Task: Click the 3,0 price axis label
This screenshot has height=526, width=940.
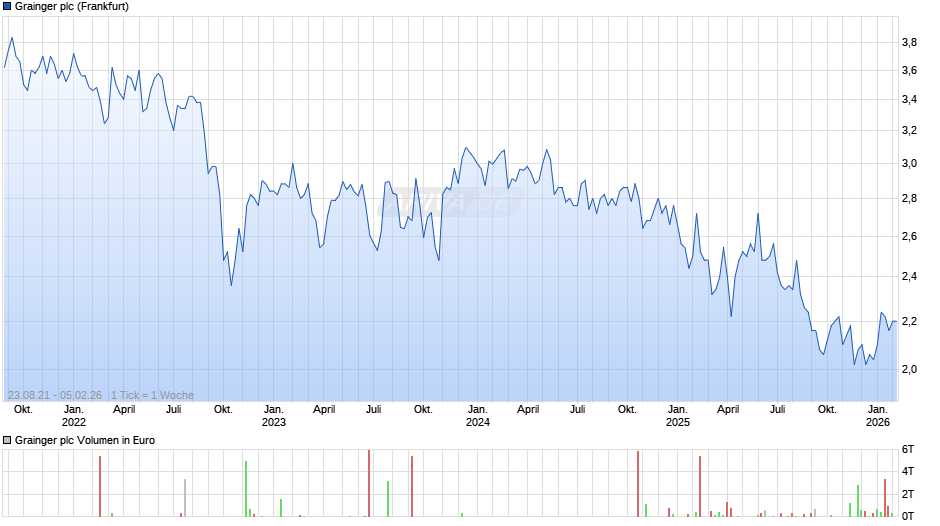Action: pos(909,164)
